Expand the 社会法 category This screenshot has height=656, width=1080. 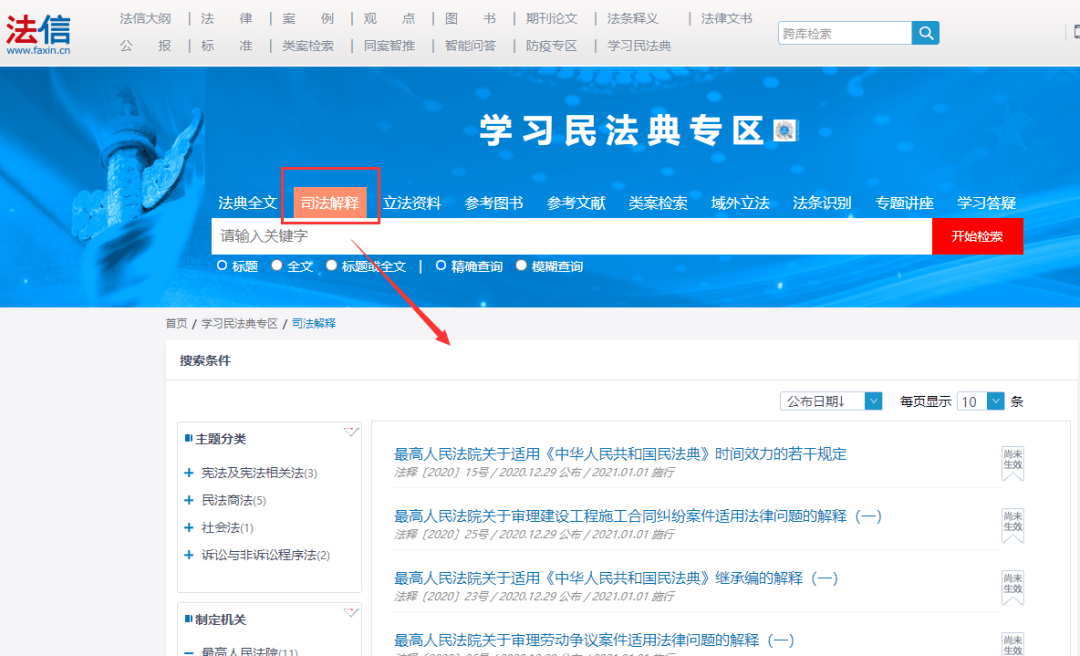189,528
